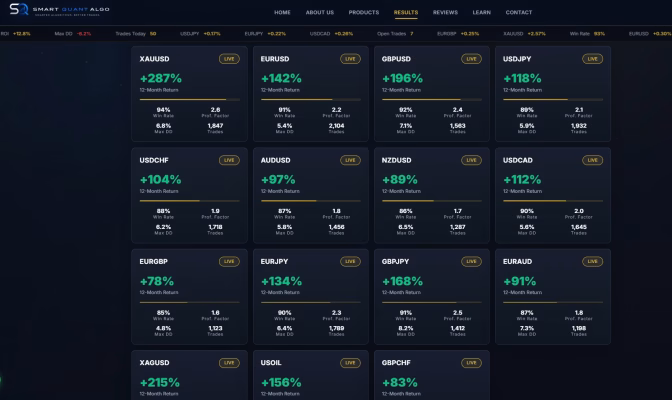Click the LIVE badge on GBPJPY card

pos(471,261)
